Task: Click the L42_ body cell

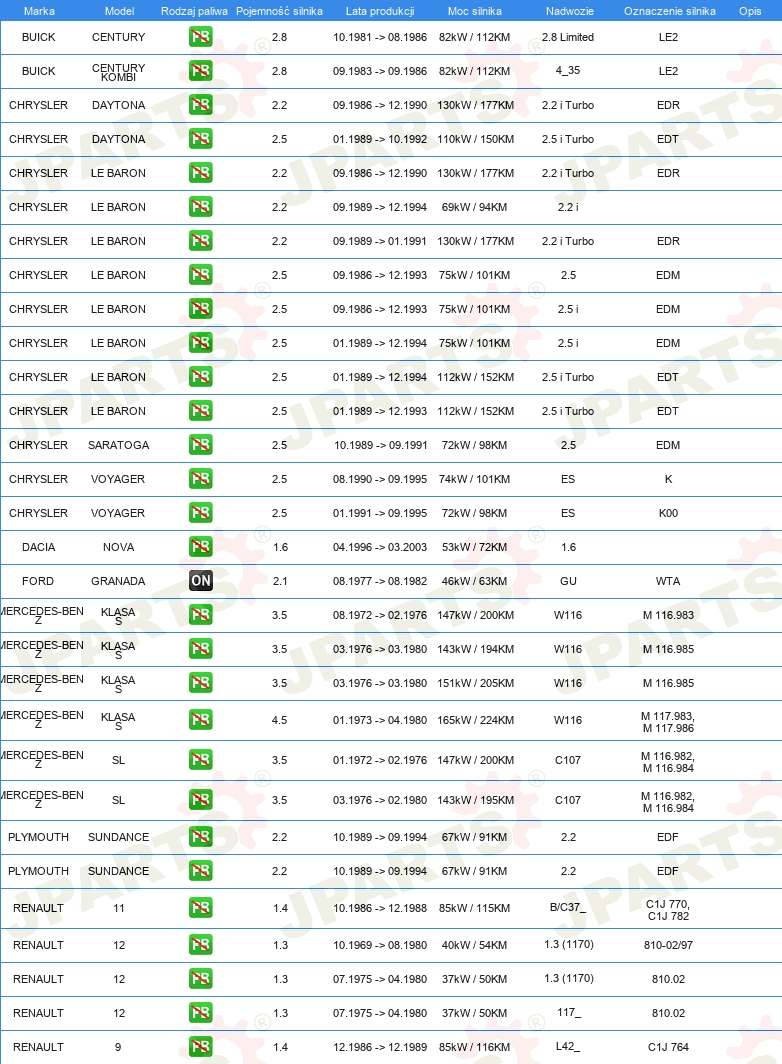Action: [567, 1046]
